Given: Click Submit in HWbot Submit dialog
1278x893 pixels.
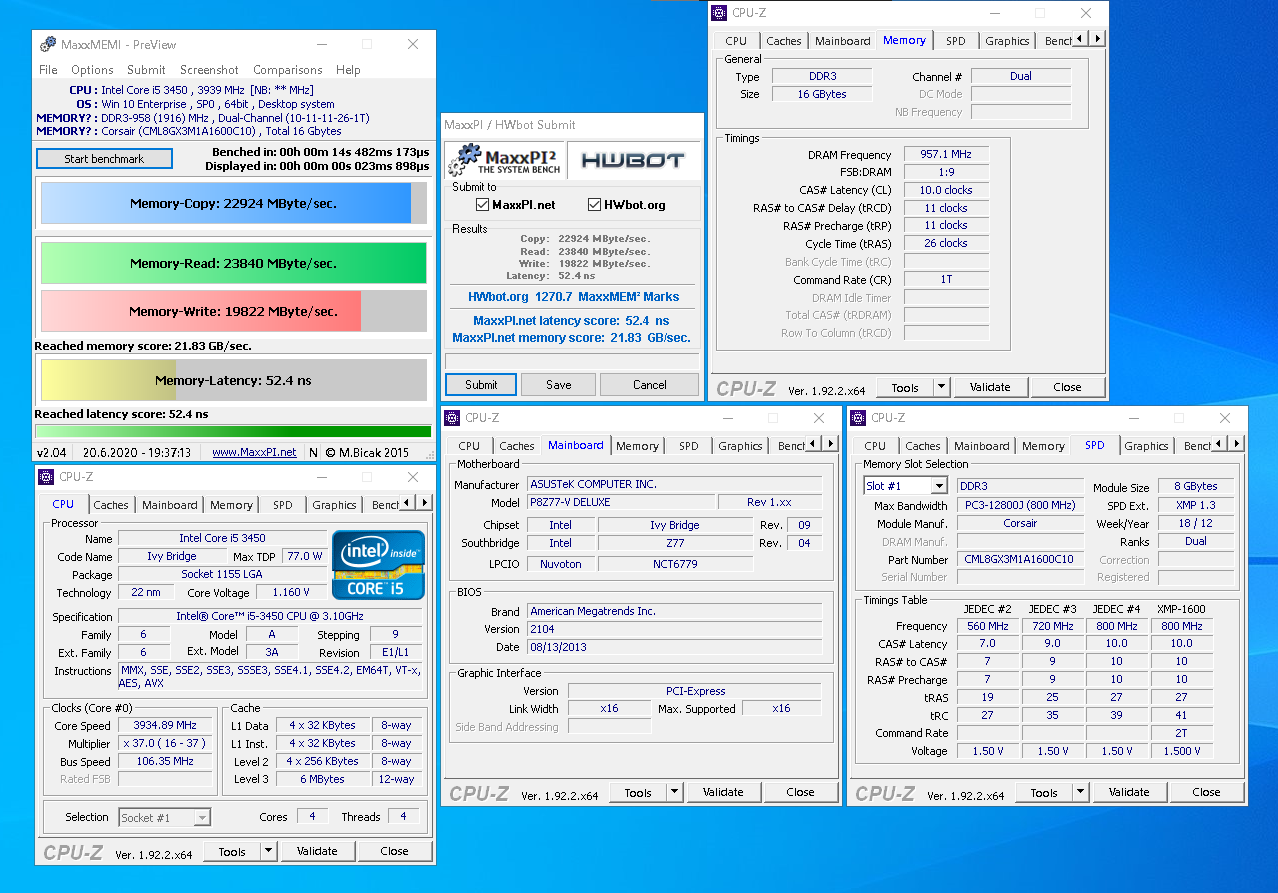Looking at the screenshot, I should coord(481,385).
